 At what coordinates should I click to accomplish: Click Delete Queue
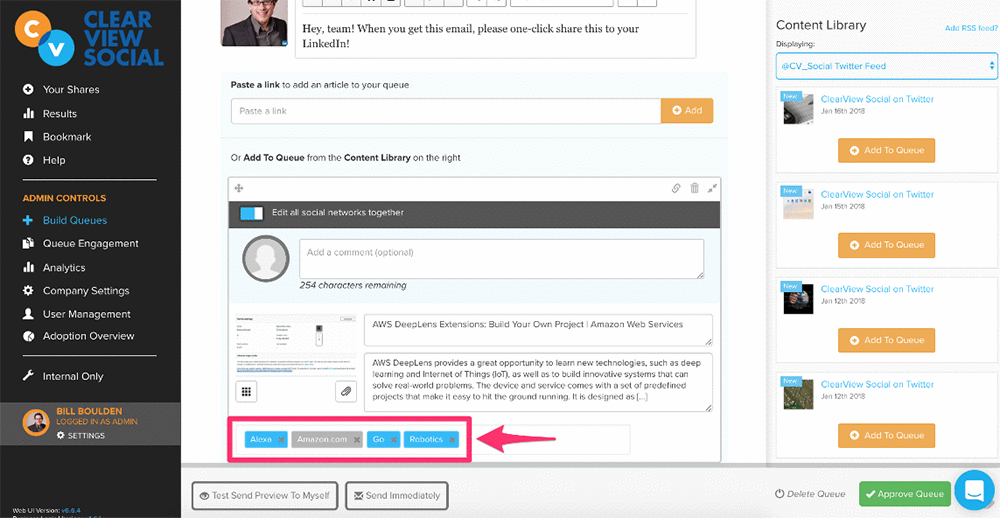(810, 494)
